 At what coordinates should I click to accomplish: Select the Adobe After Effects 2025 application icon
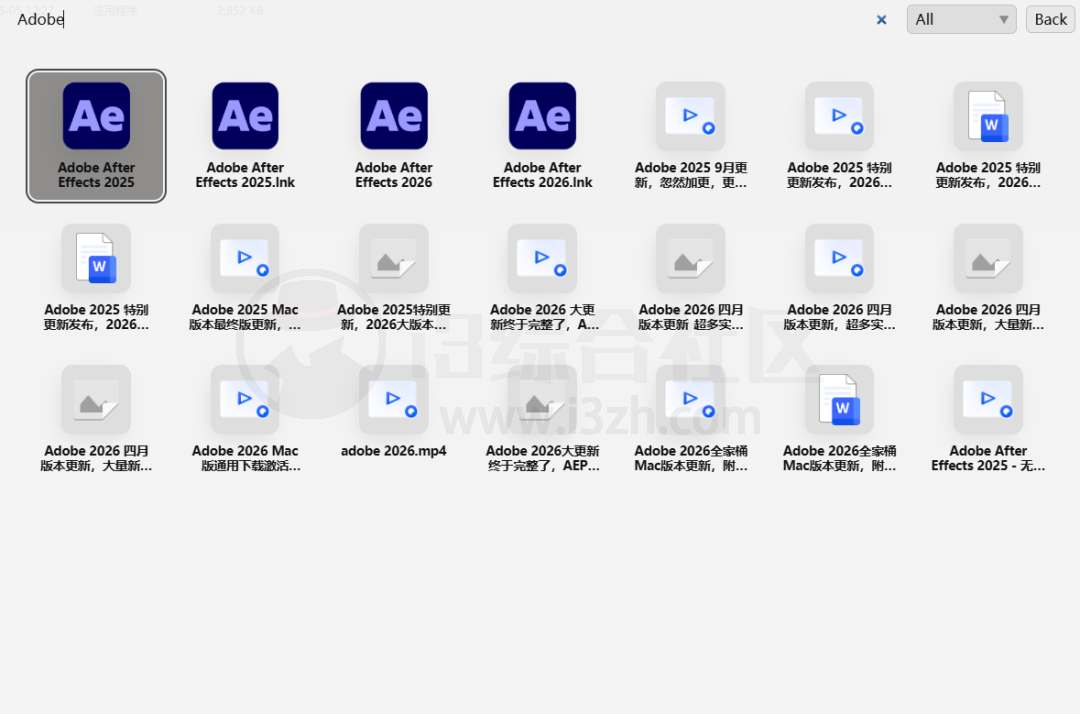tap(96, 136)
